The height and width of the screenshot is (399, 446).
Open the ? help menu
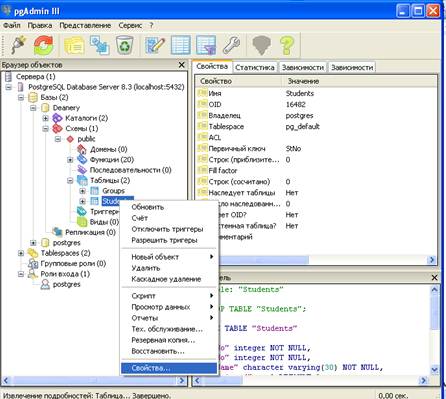(151, 25)
